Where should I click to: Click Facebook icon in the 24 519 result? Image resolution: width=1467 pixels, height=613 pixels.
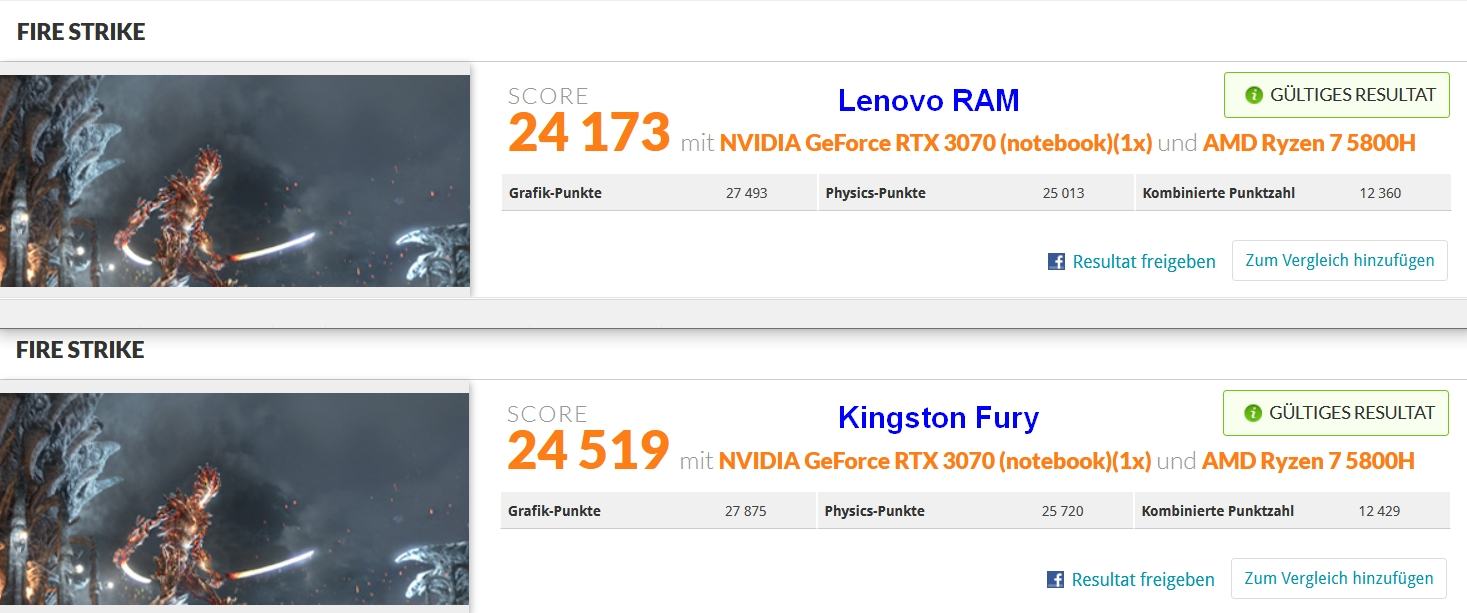1055,580
